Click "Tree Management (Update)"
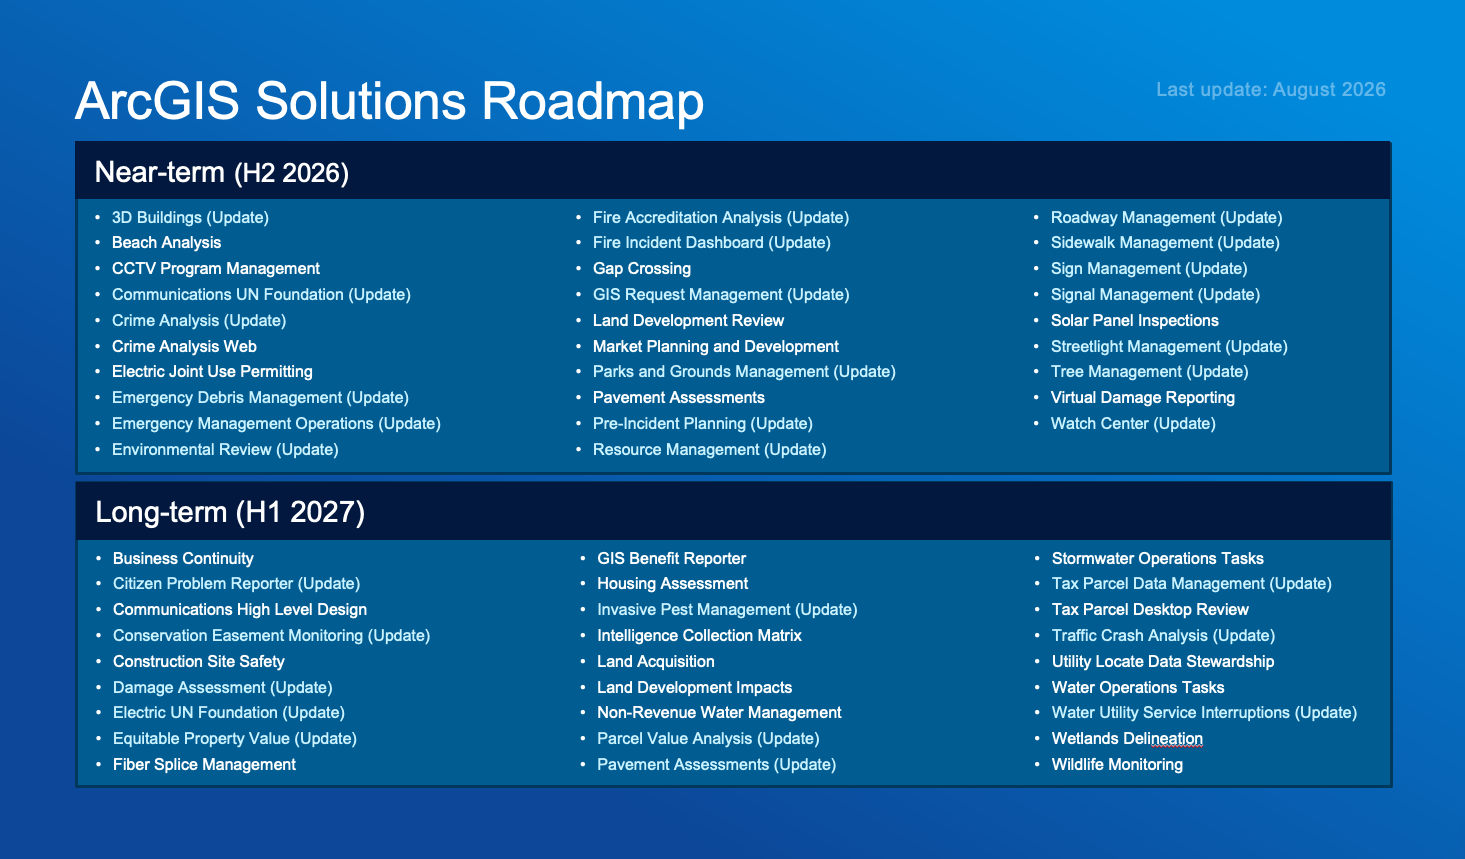This screenshot has height=859, width=1465. [x=1150, y=372]
